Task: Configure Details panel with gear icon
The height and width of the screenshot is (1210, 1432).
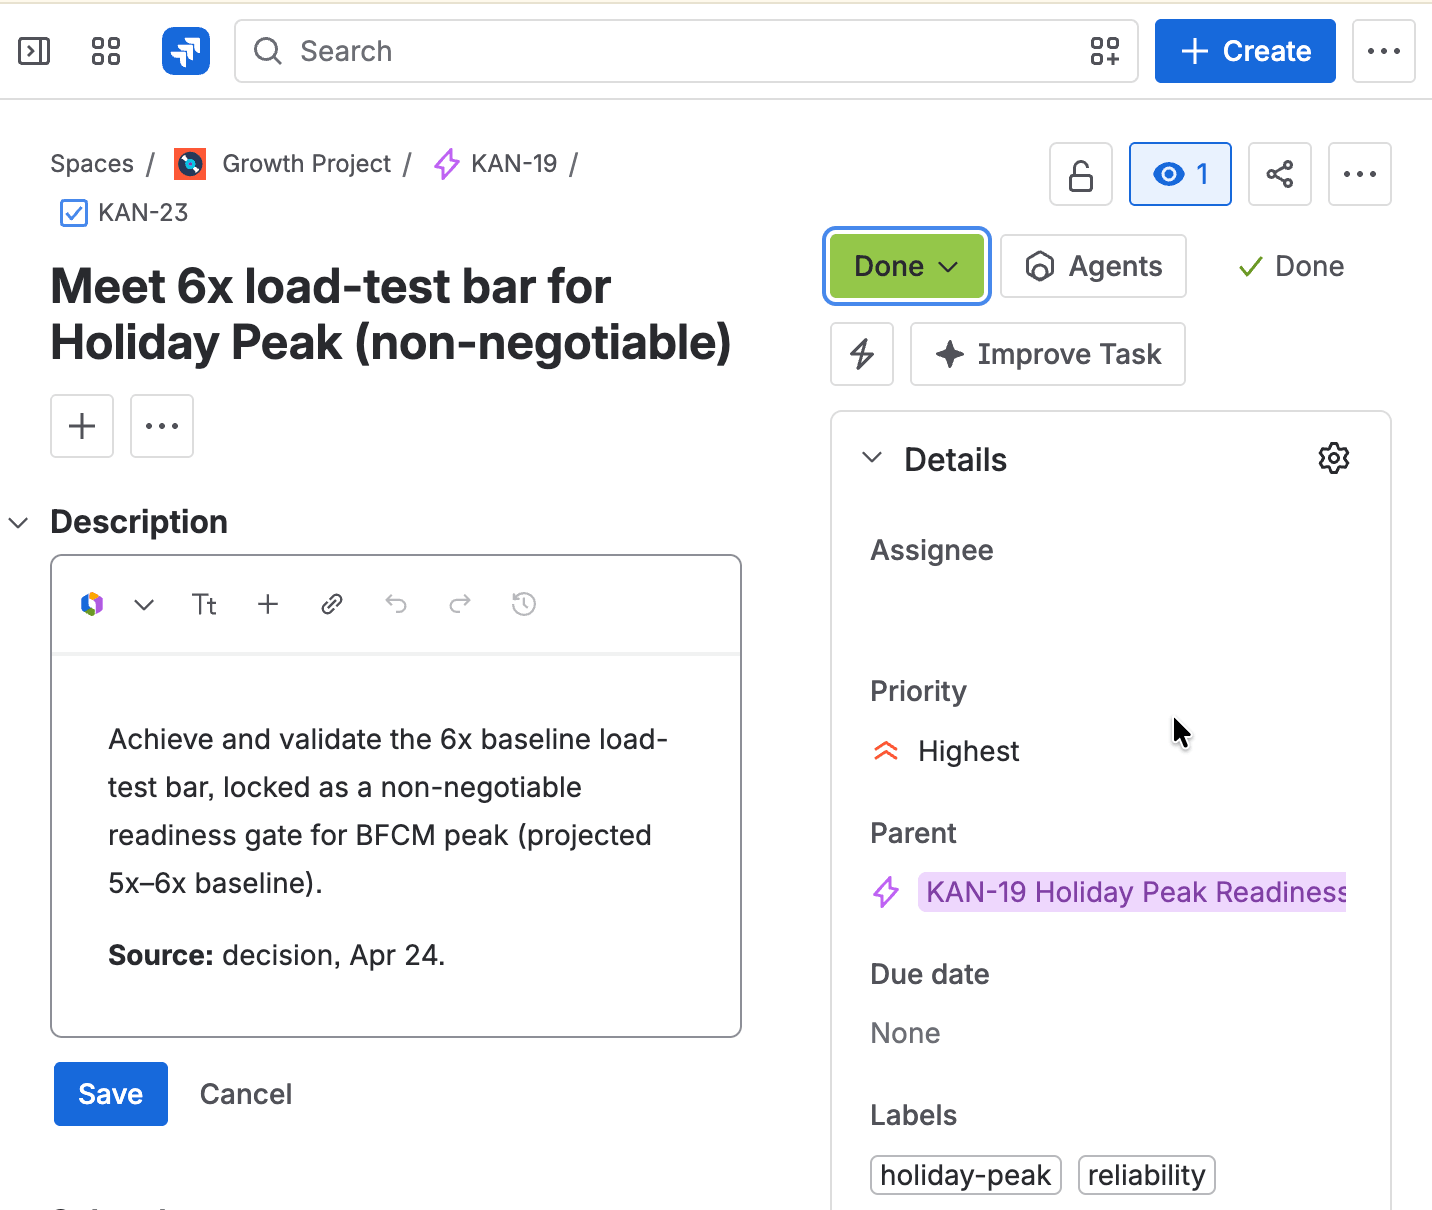Action: point(1334,458)
